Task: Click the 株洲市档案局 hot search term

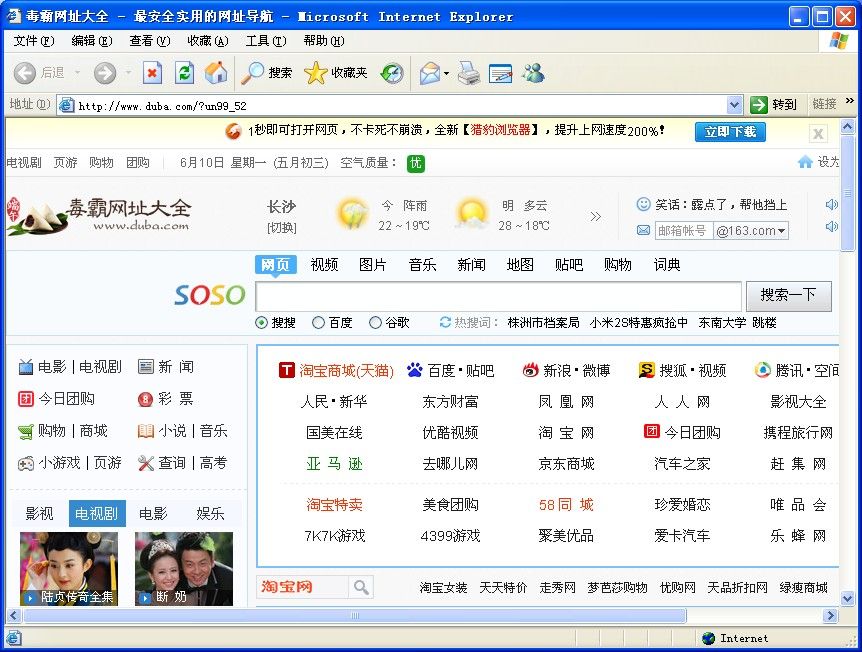Action: click(x=543, y=323)
